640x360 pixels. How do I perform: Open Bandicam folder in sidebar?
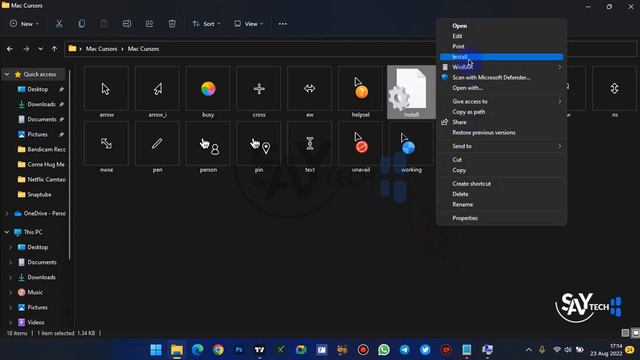point(42,149)
